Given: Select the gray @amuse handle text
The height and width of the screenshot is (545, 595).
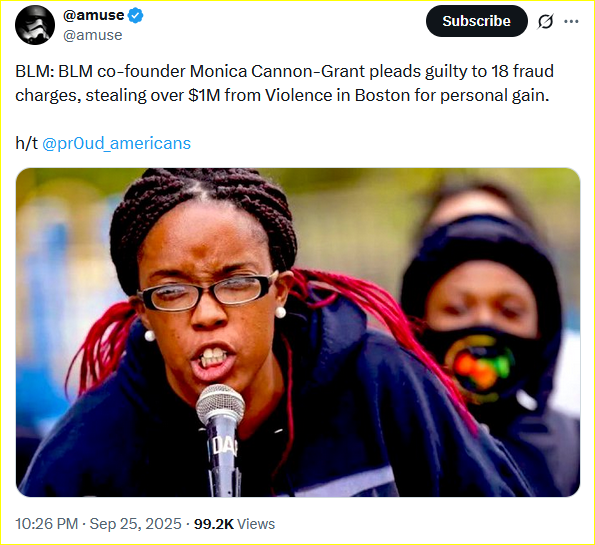Looking at the screenshot, I should click(93, 35).
